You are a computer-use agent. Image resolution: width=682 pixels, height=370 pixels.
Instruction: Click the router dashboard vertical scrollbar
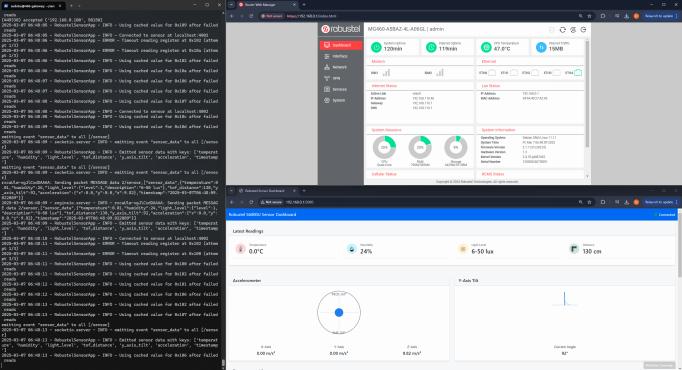[x=587, y=93]
